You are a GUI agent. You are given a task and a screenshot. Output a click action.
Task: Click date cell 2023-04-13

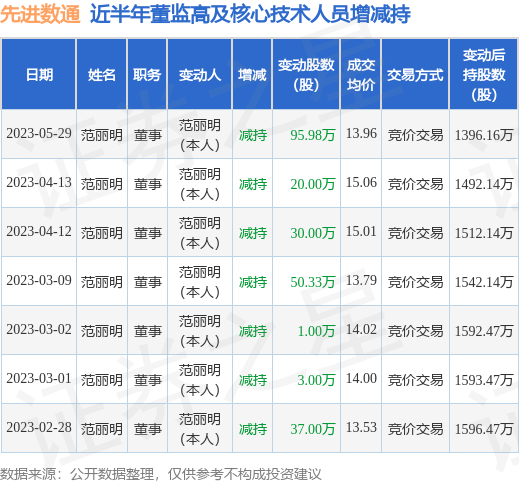(39, 183)
